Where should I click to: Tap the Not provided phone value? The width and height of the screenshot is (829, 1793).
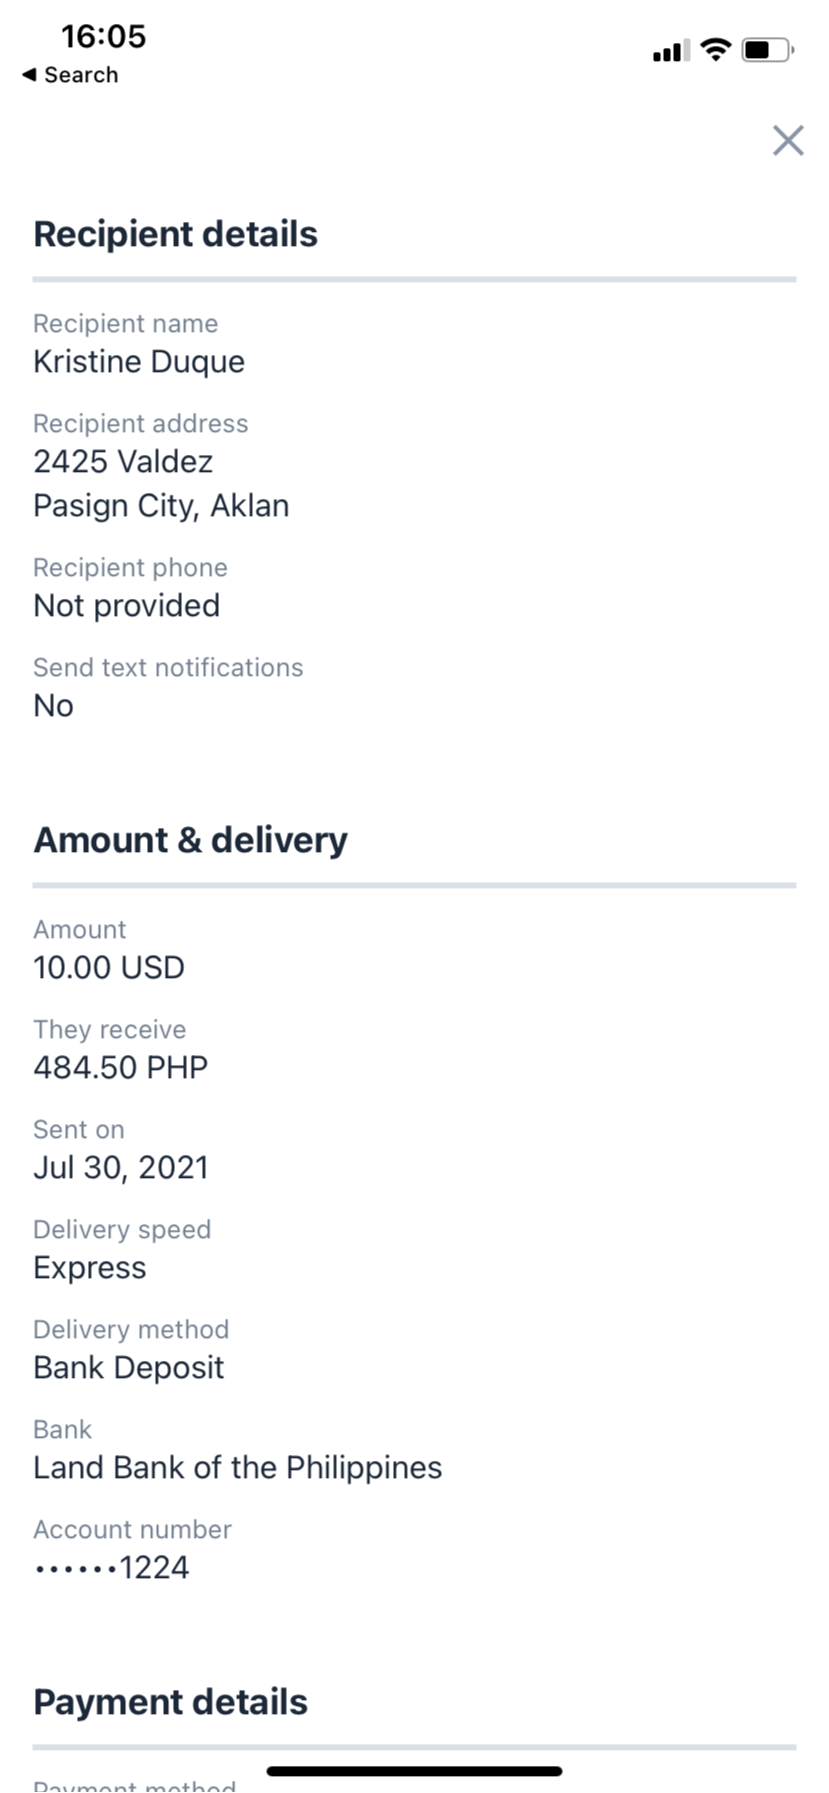[127, 606]
